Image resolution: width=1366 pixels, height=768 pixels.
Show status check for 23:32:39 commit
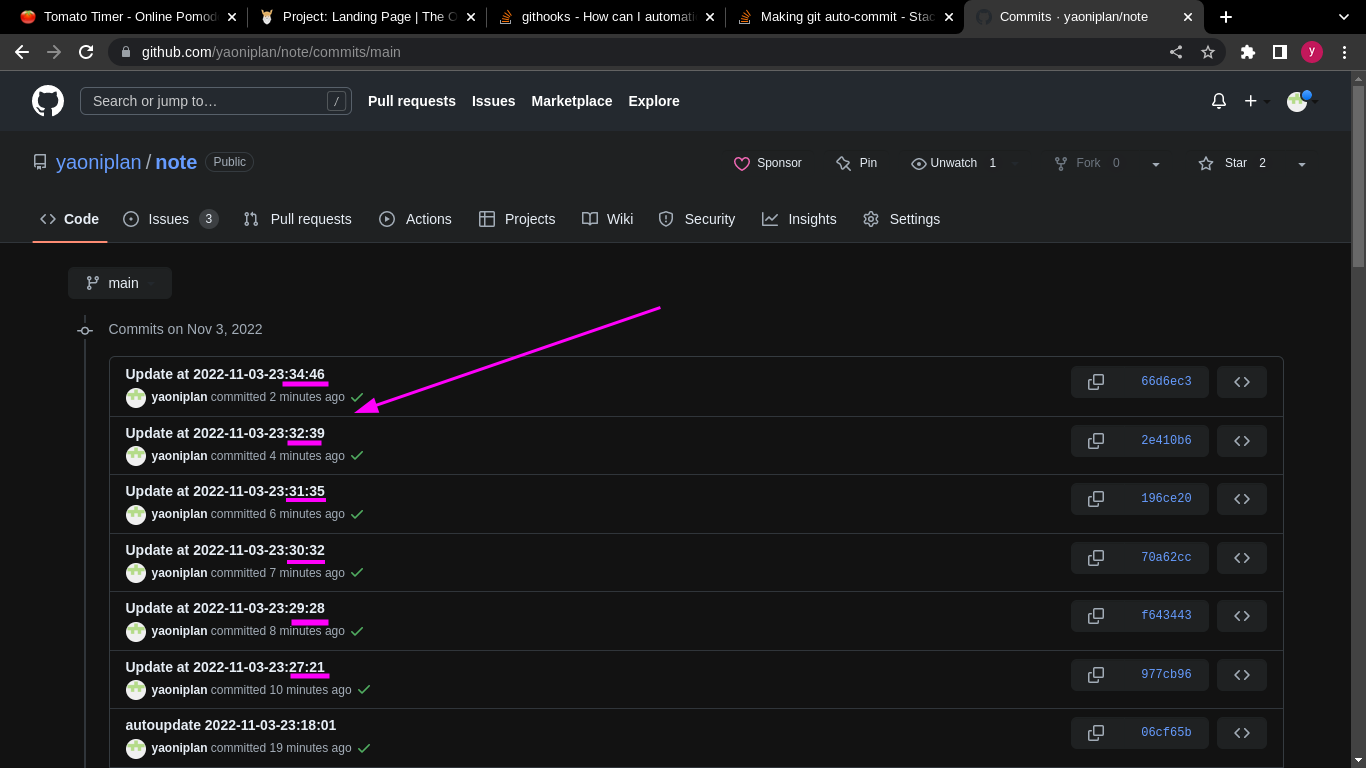357,456
